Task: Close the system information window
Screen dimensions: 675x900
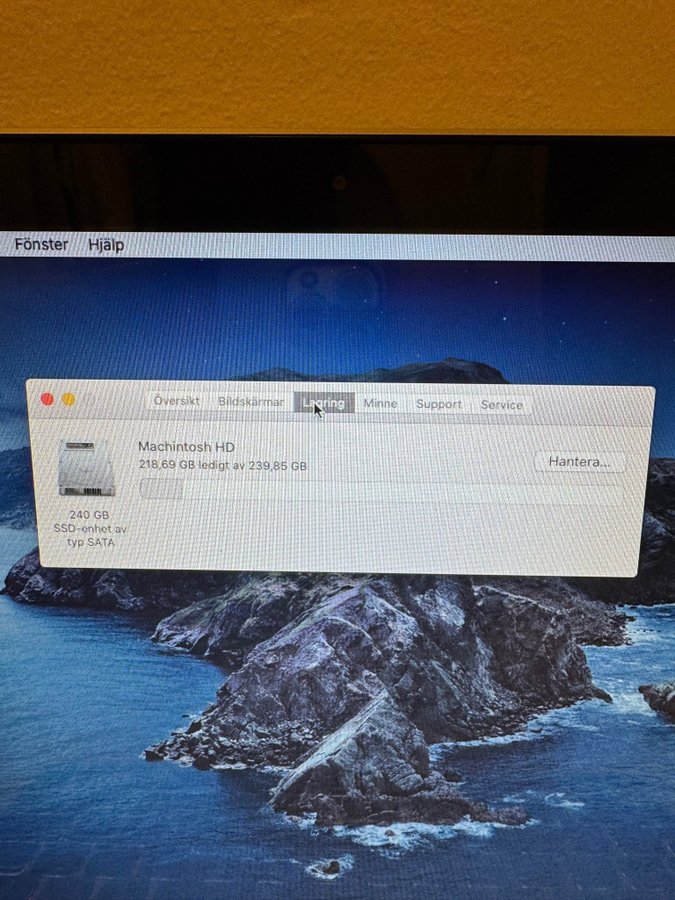Action: (x=47, y=399)
